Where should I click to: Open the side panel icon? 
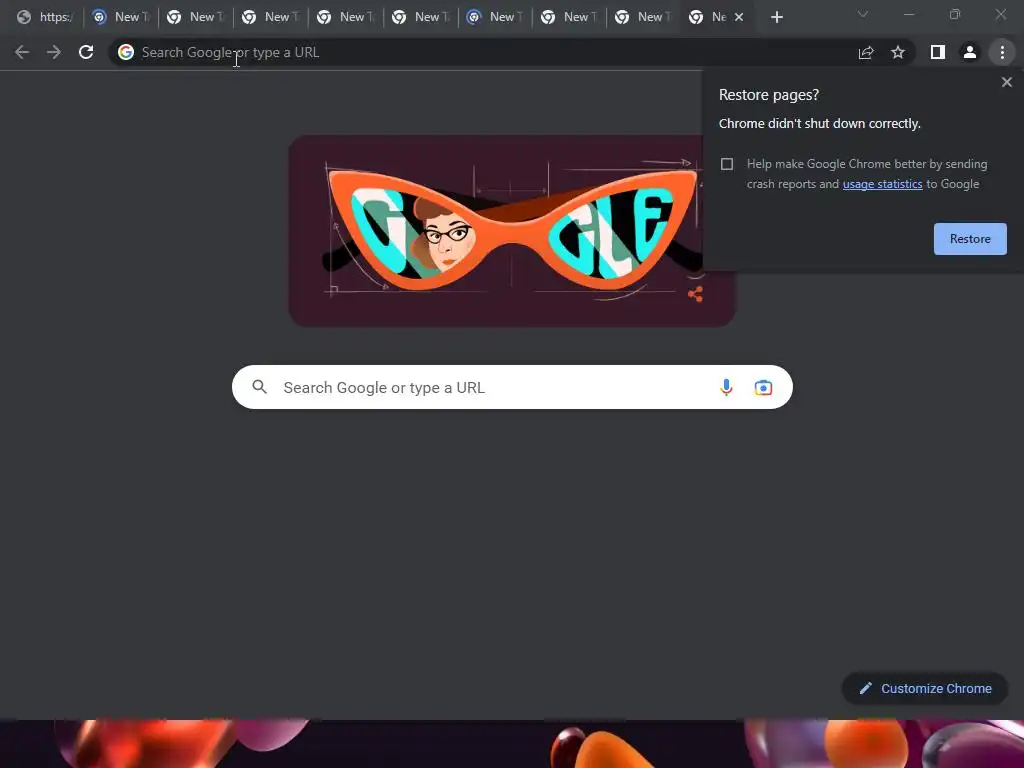click(938, 52)
